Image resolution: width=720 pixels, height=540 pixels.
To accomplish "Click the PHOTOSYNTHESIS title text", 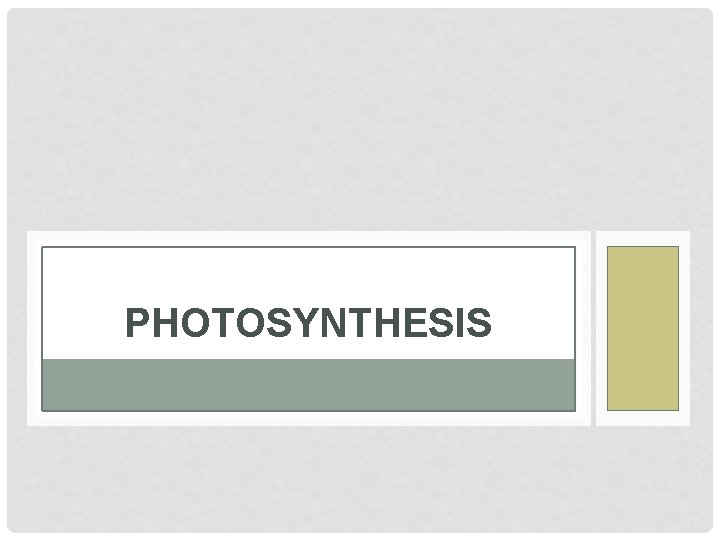I will (308, 324).
